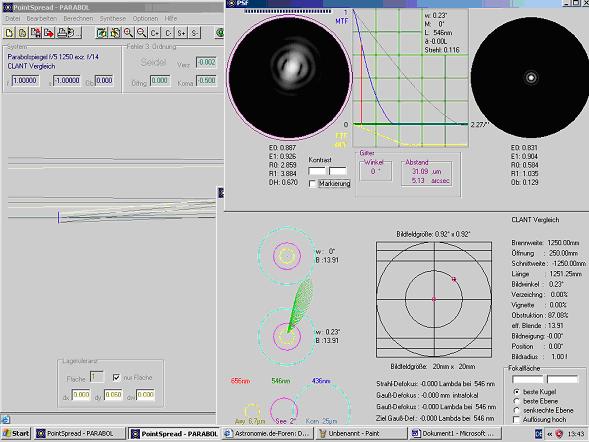The image size is (589, 442).
Task: Click the zoom in magnifier icon
Action: click(128, 33)
